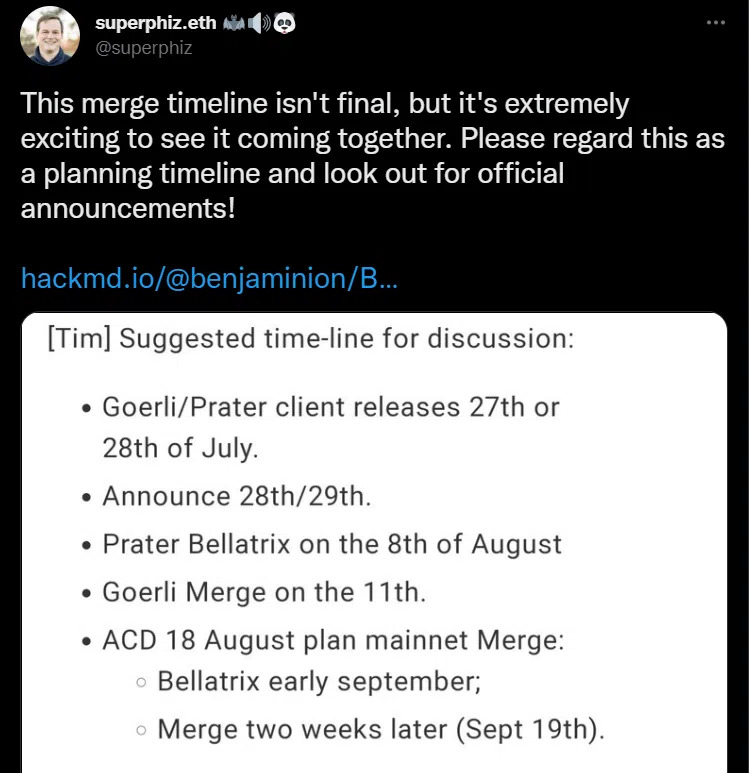
Task: Click the bat emoji beside superphiz.eth
Action: [235, 23]
